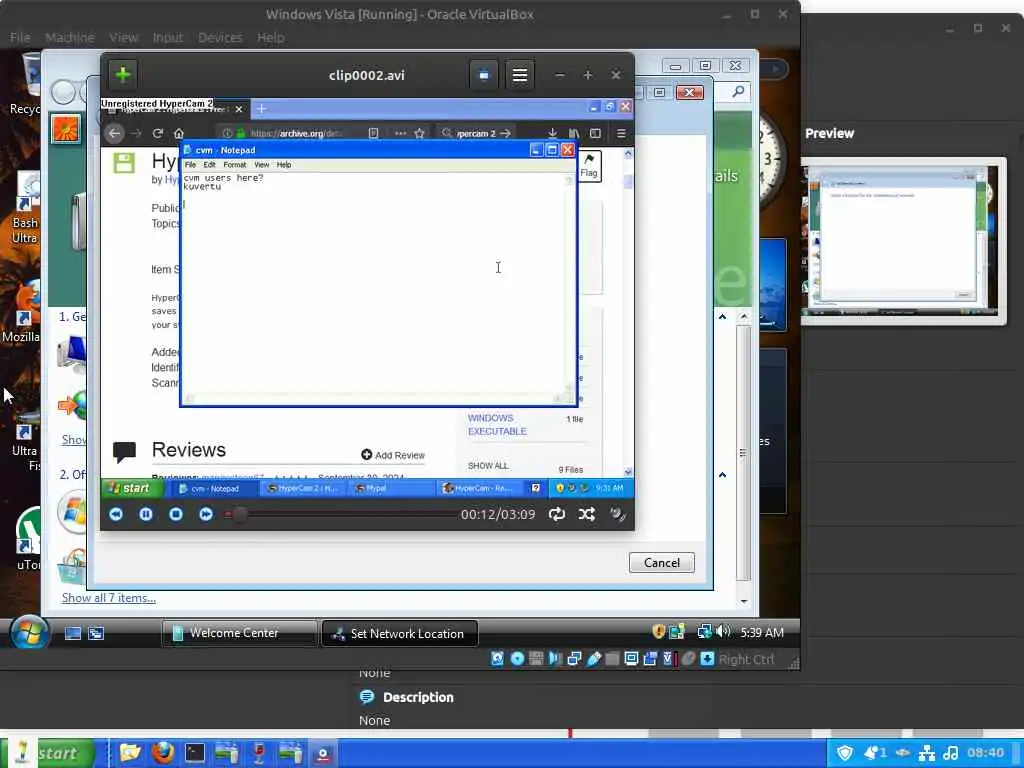Open the Input menu in VirtualBox
1024x768 pixels.
point(168,37)
